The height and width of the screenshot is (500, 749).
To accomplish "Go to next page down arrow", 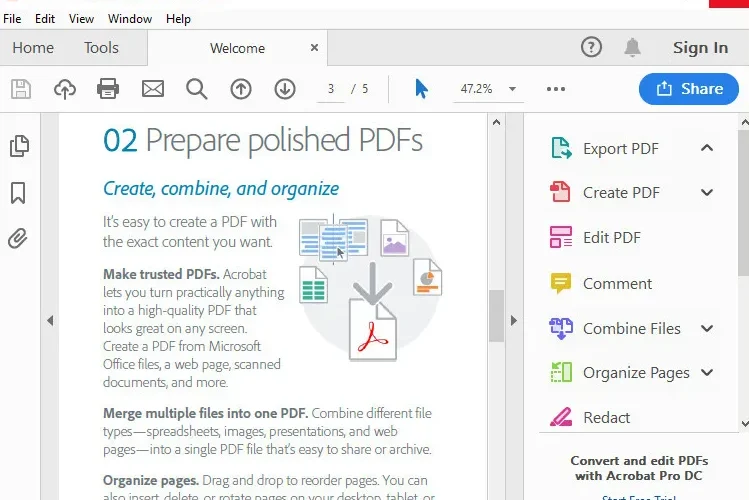I will 285,89.
